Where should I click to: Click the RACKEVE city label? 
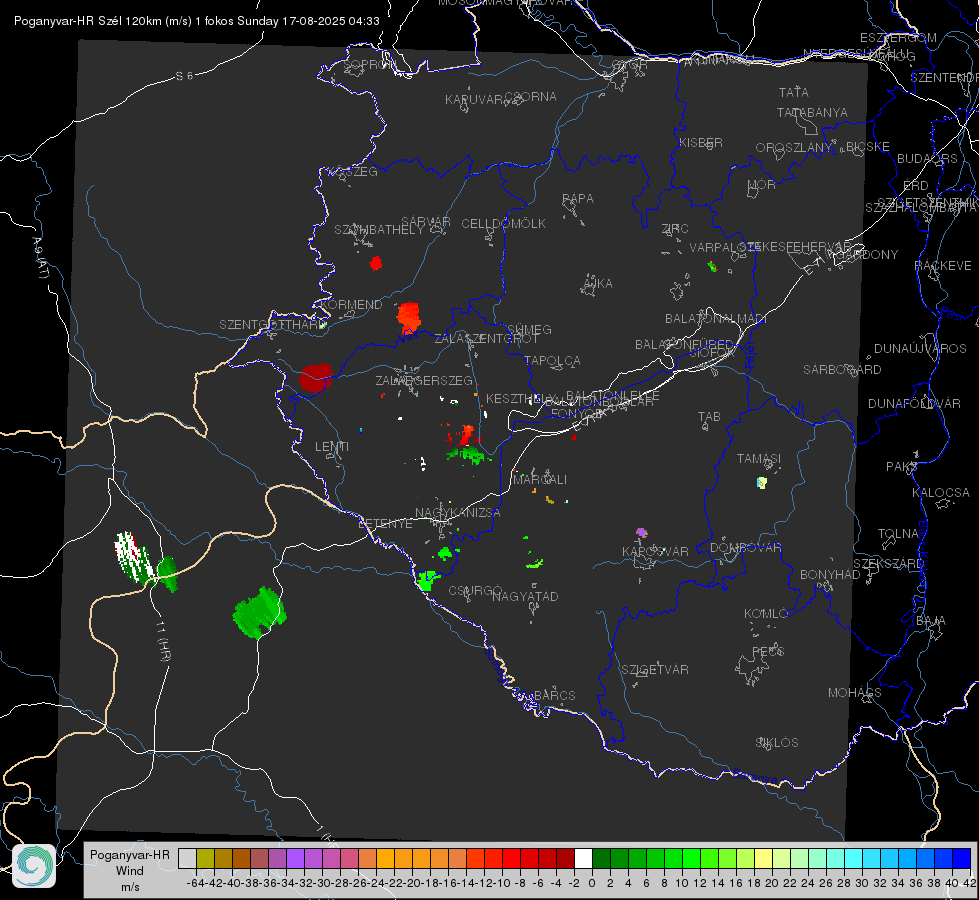pos(943,266)
